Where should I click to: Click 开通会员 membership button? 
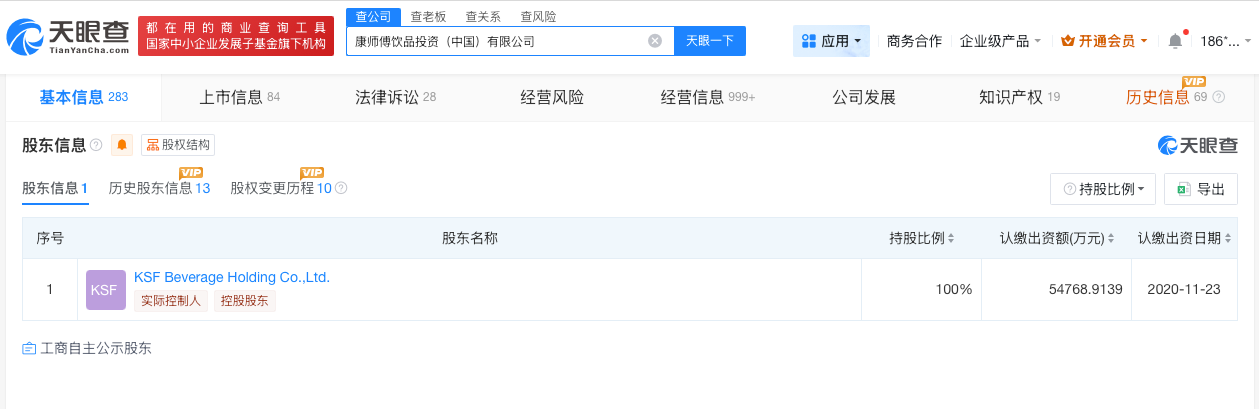(1104, 41)
